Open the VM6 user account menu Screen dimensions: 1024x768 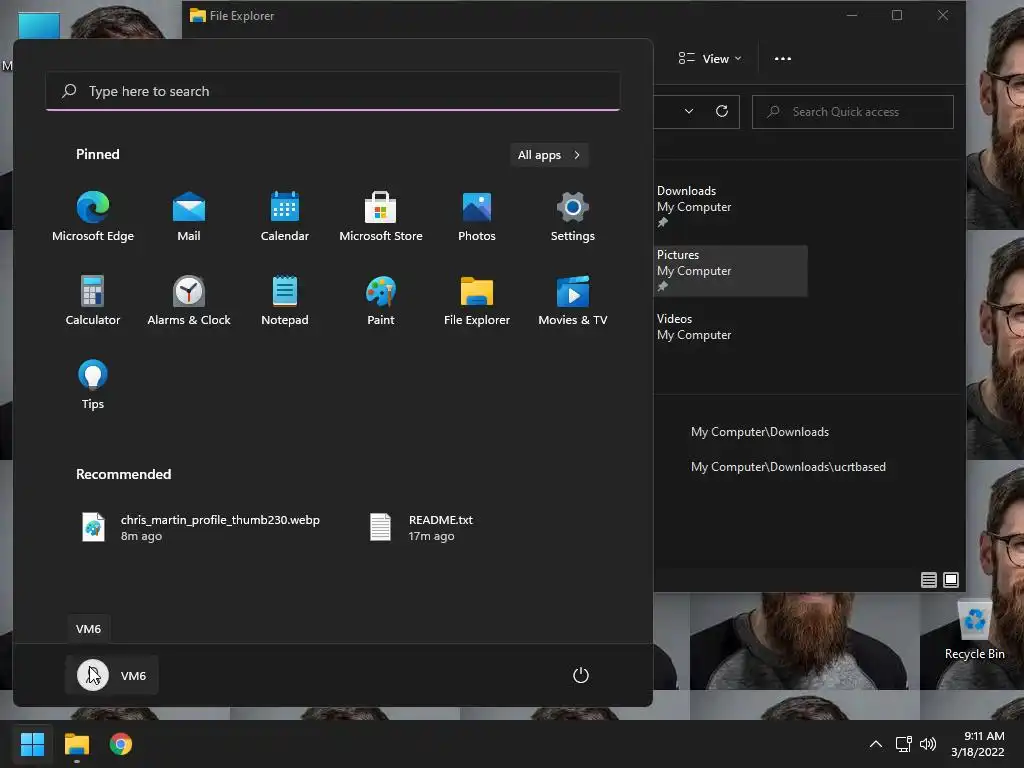[112, 675]
